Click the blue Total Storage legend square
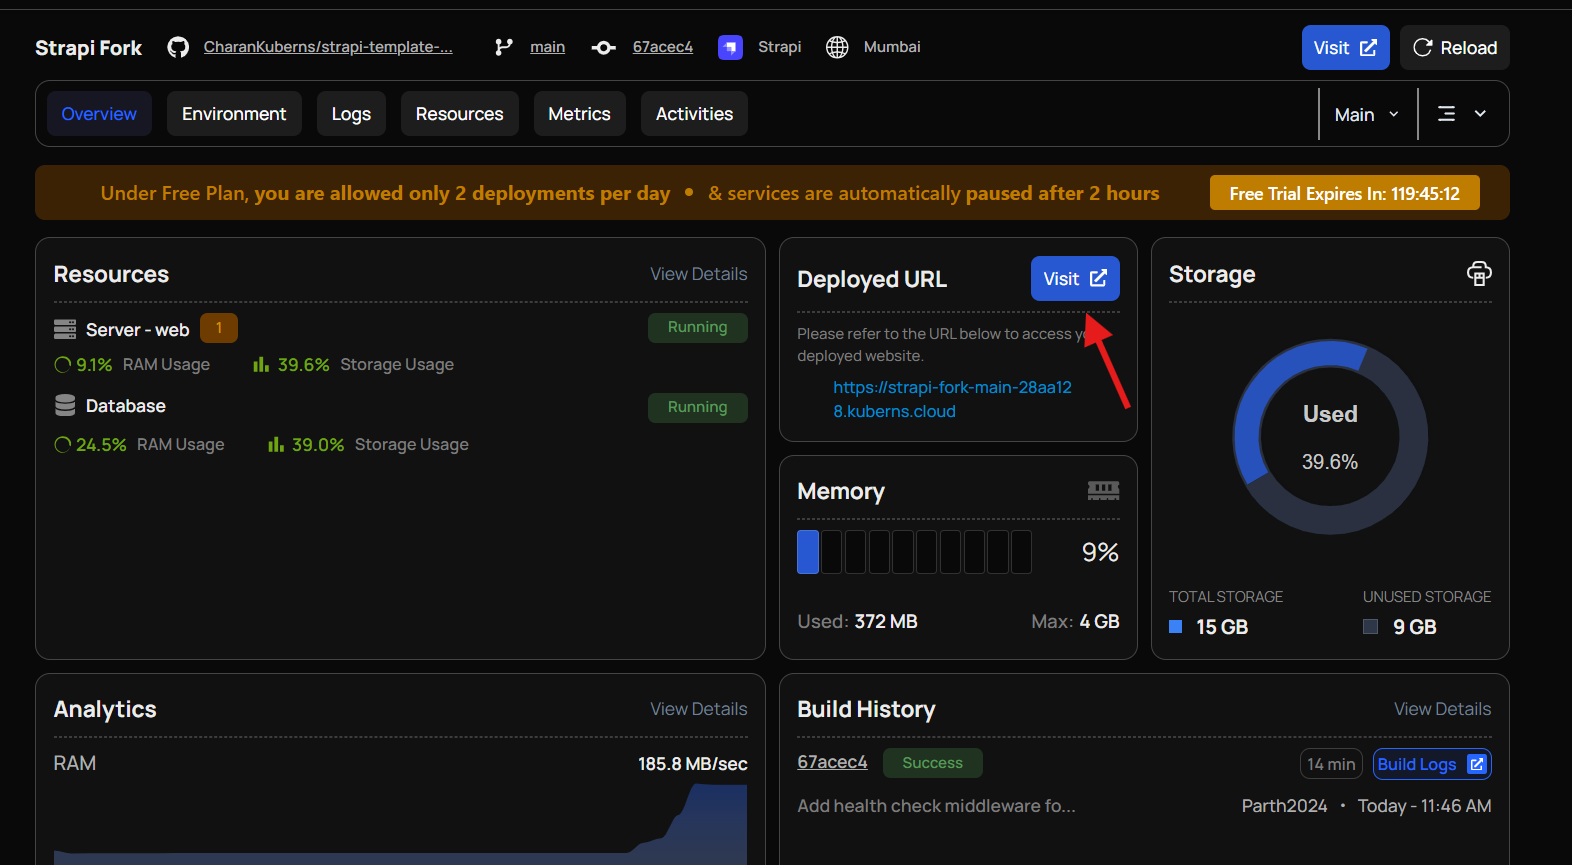 (1176, 627)
